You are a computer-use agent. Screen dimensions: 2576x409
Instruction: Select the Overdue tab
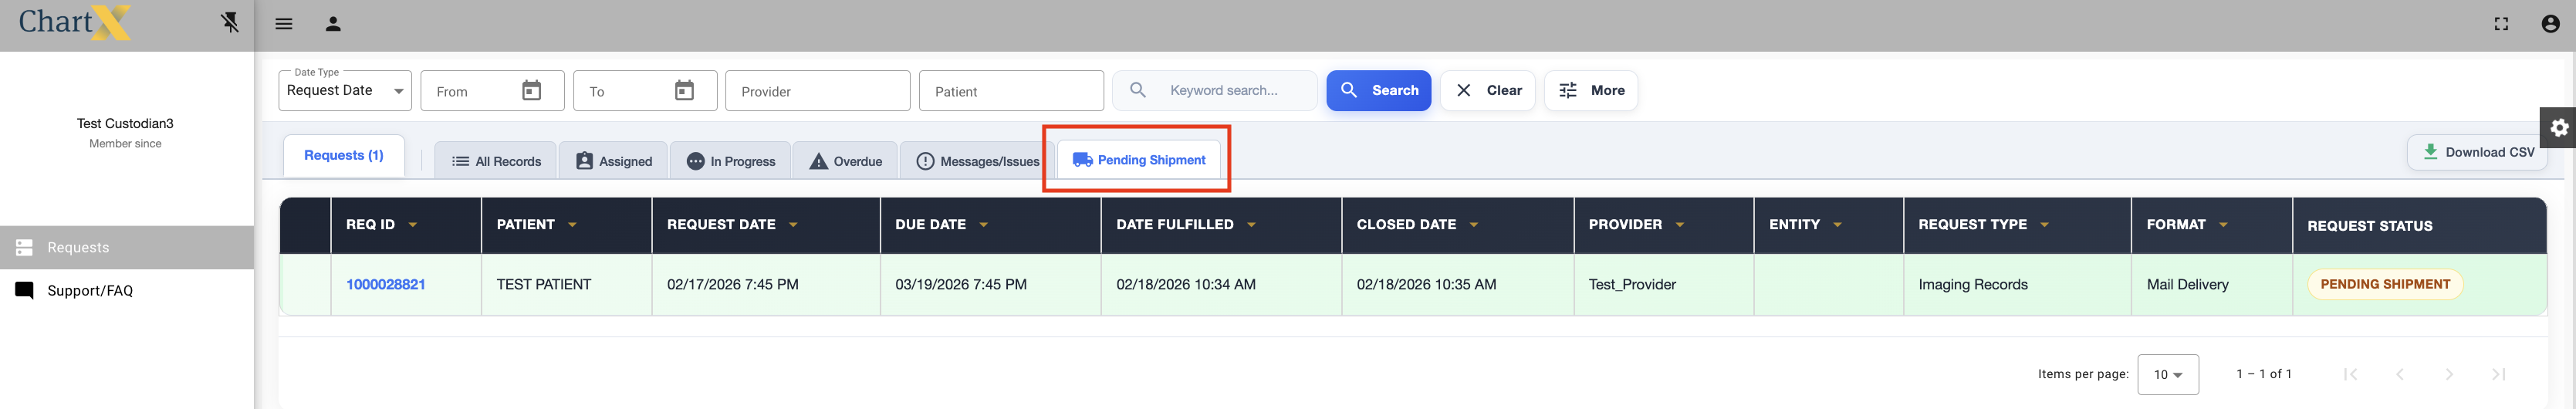(845, 161)
